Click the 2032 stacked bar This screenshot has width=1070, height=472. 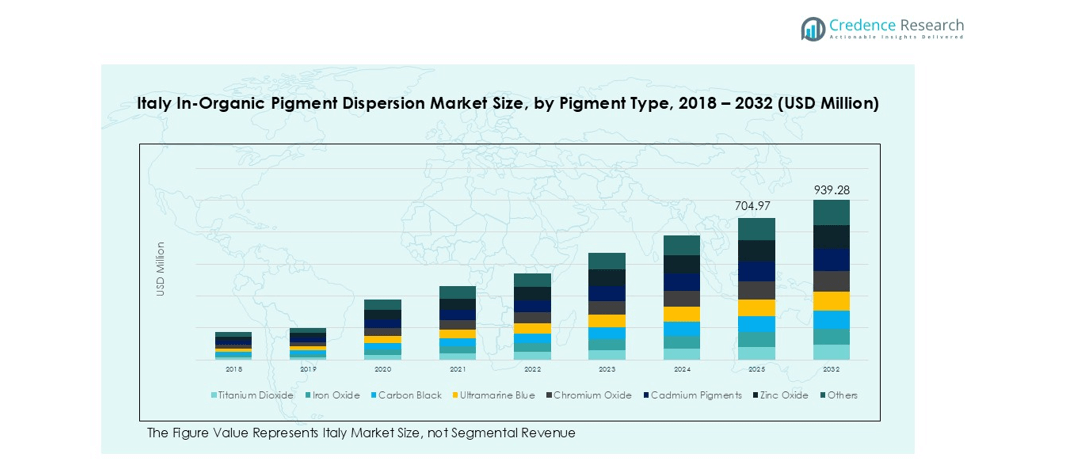831,280
